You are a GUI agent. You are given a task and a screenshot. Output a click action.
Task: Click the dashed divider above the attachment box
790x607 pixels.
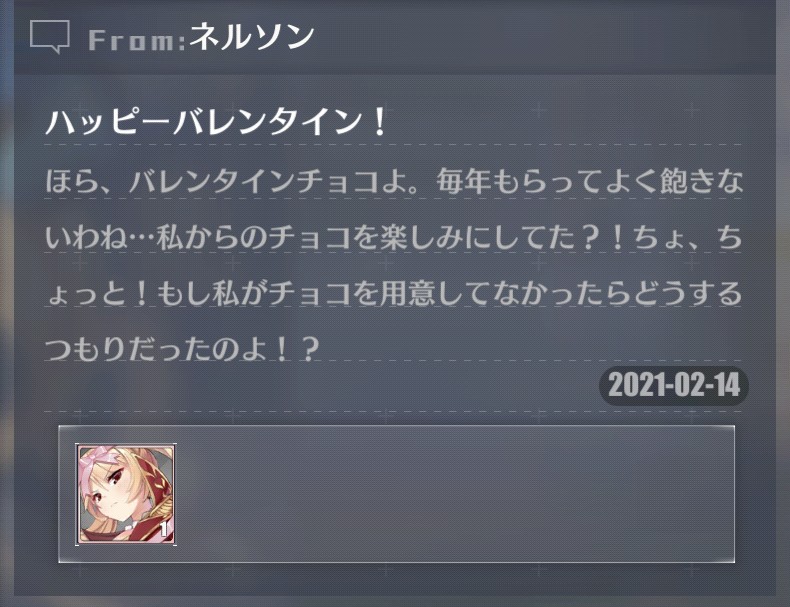click(393, 412)
